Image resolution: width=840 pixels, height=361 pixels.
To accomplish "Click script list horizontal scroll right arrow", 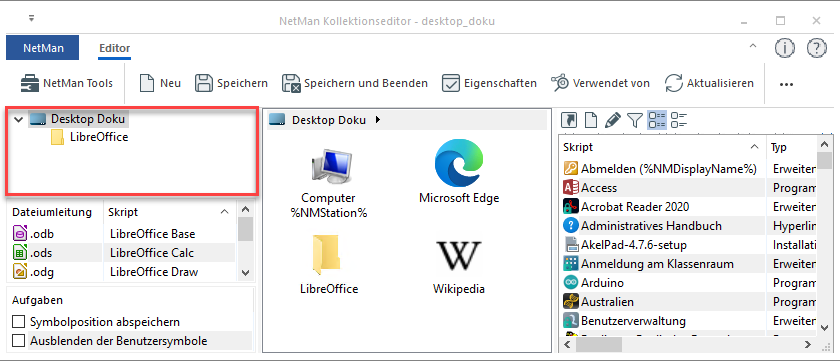I will point(809,344).
